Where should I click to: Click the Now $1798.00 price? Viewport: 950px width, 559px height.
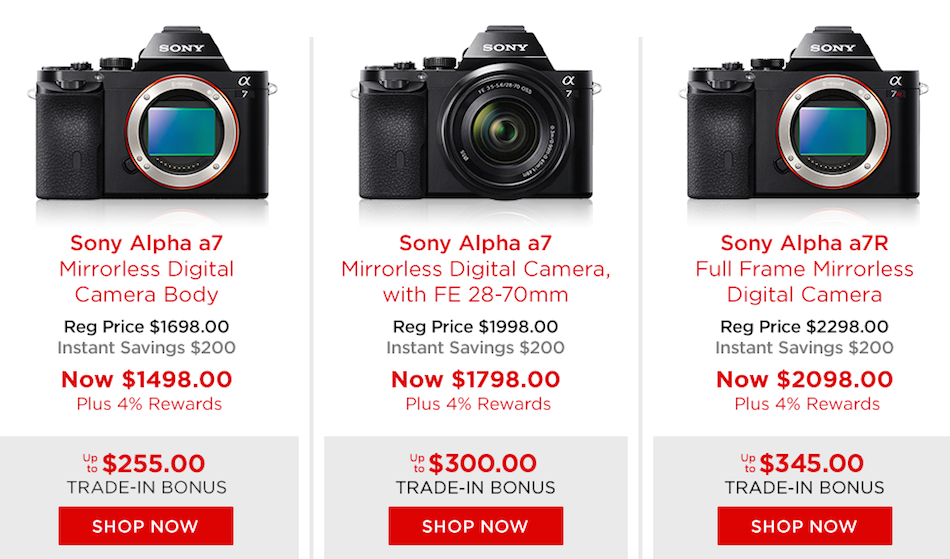(475, 379)
